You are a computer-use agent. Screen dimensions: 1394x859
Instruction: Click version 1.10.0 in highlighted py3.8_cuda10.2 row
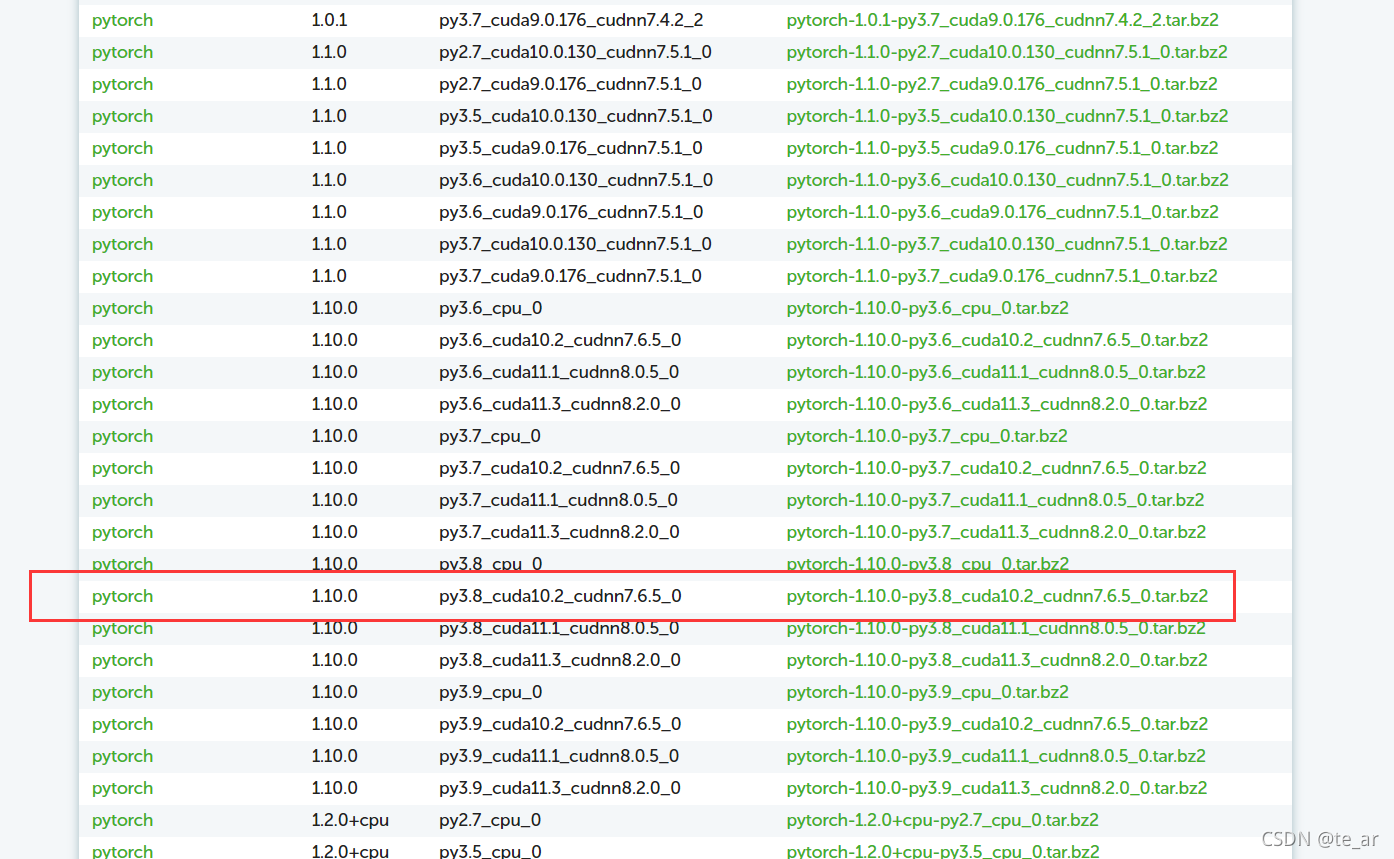click(x=334, y=596)
